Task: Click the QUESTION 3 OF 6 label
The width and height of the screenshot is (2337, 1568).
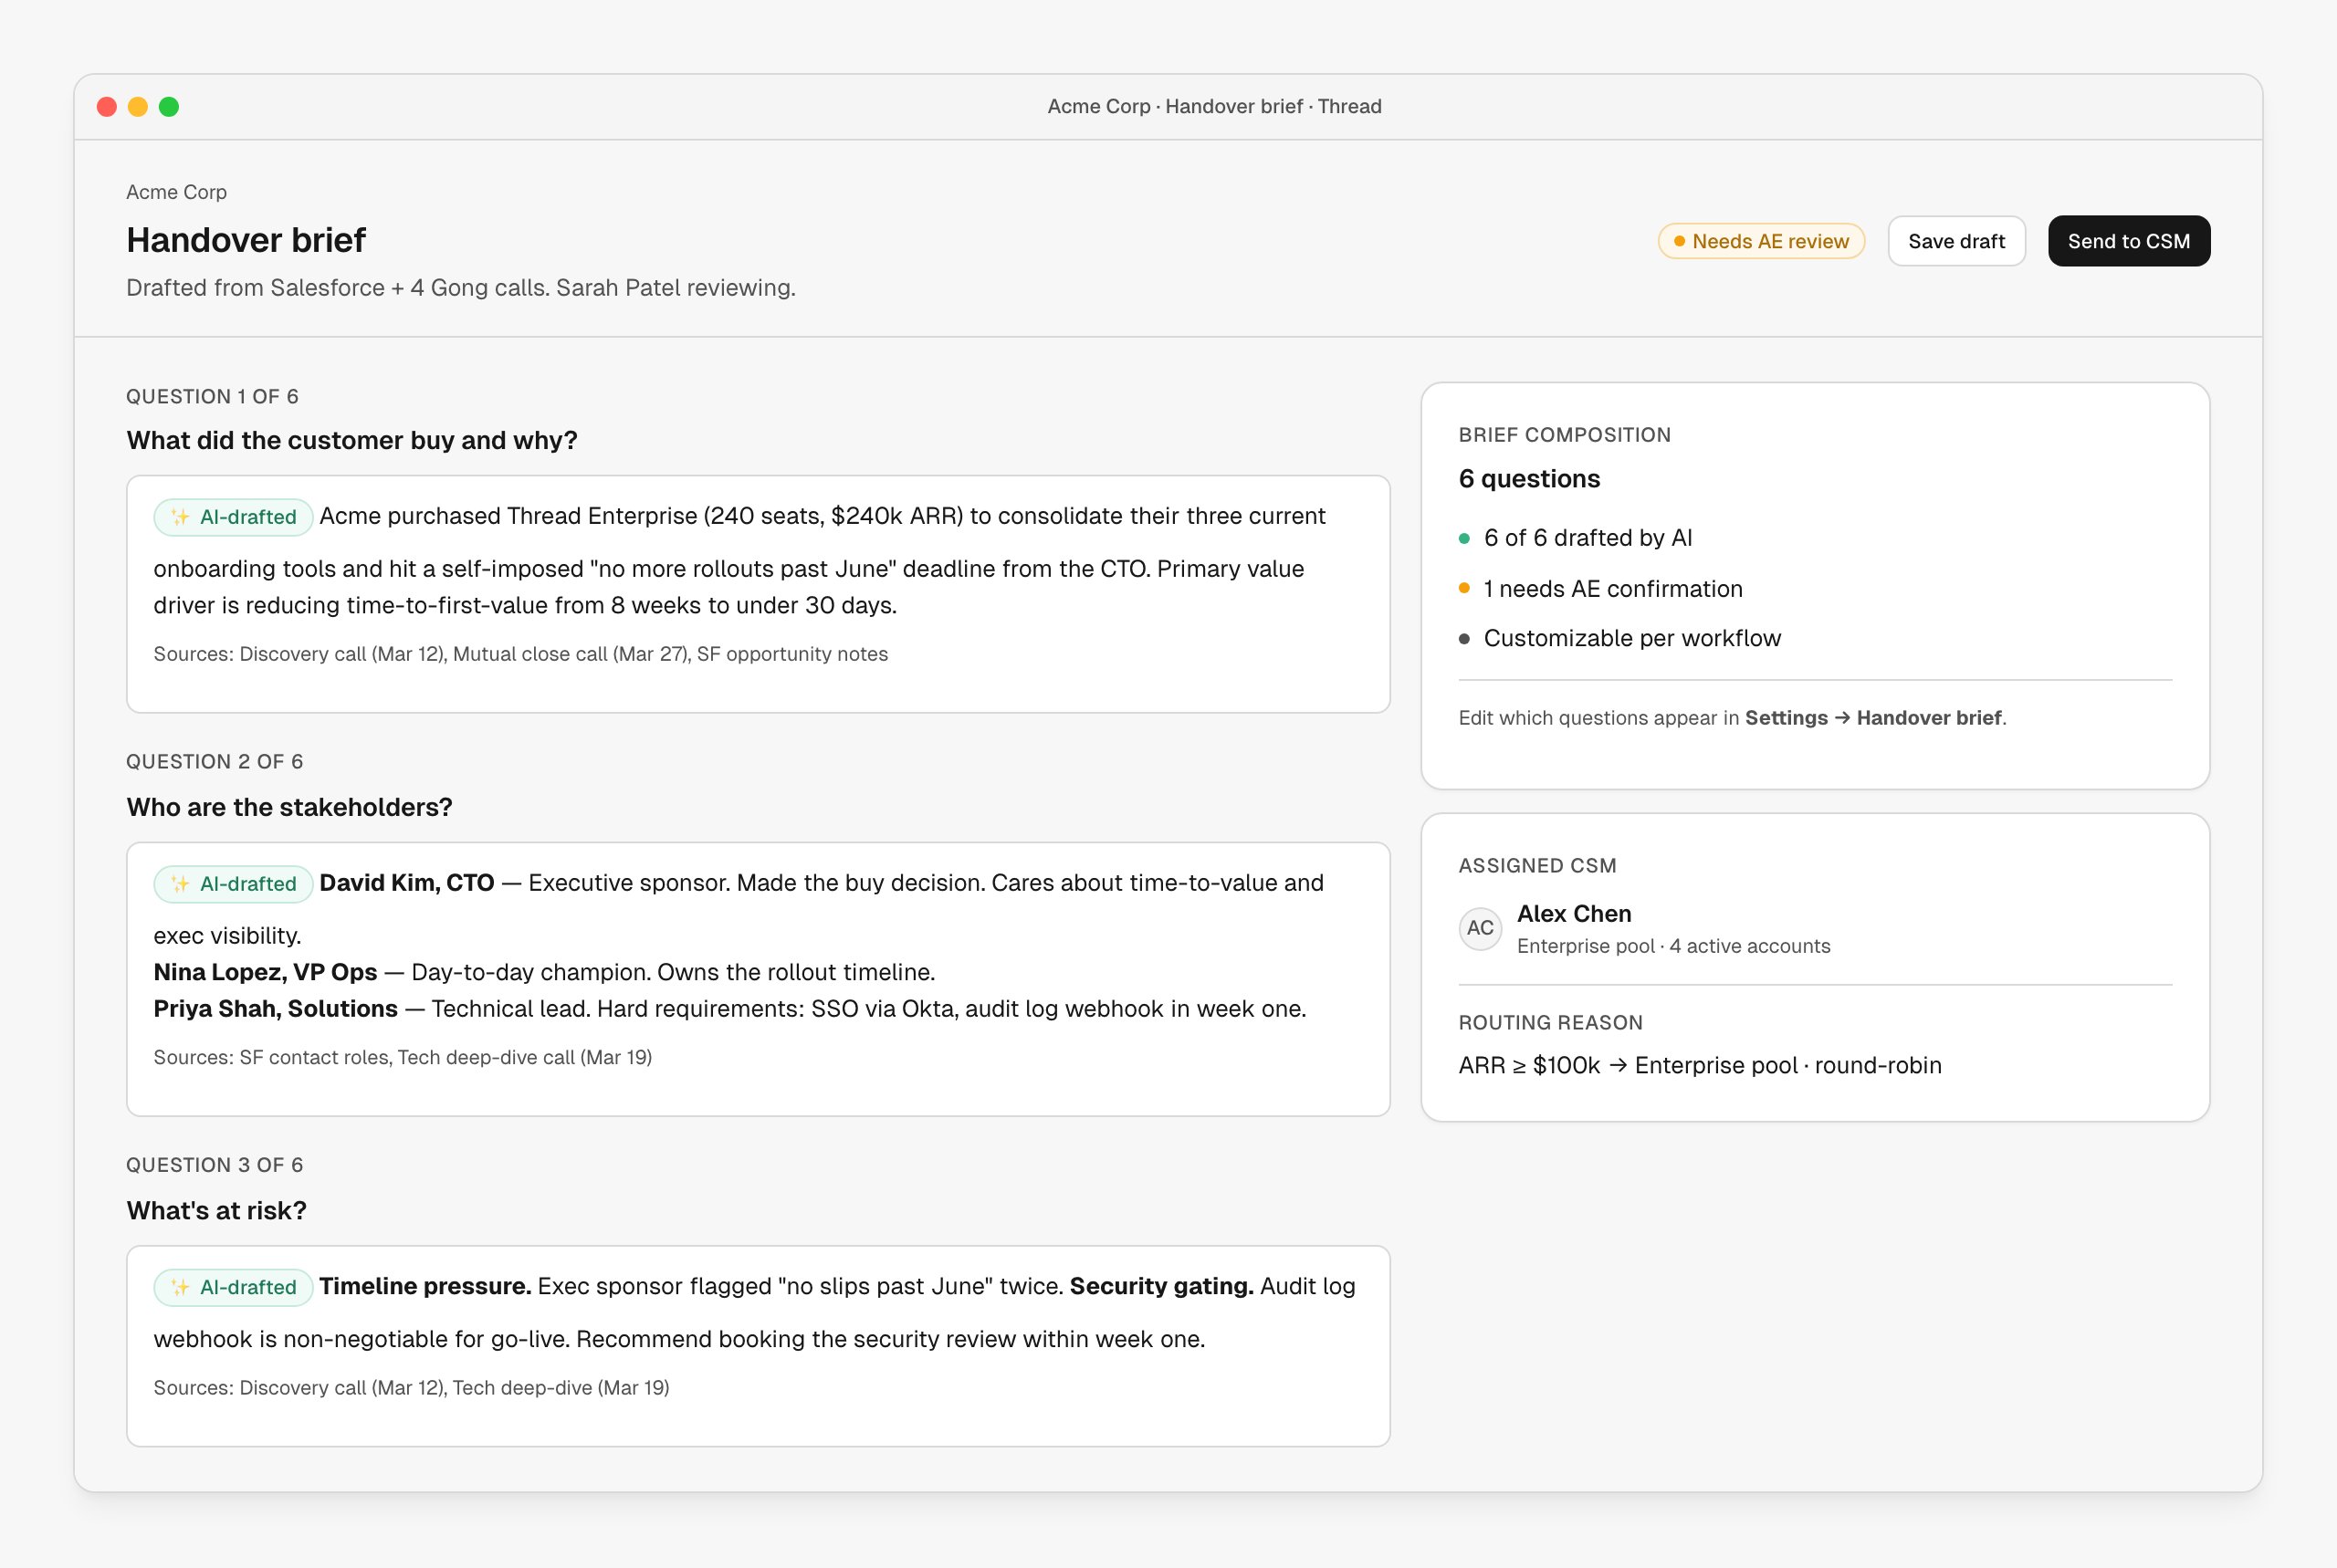Action: tap(214, 1165)
